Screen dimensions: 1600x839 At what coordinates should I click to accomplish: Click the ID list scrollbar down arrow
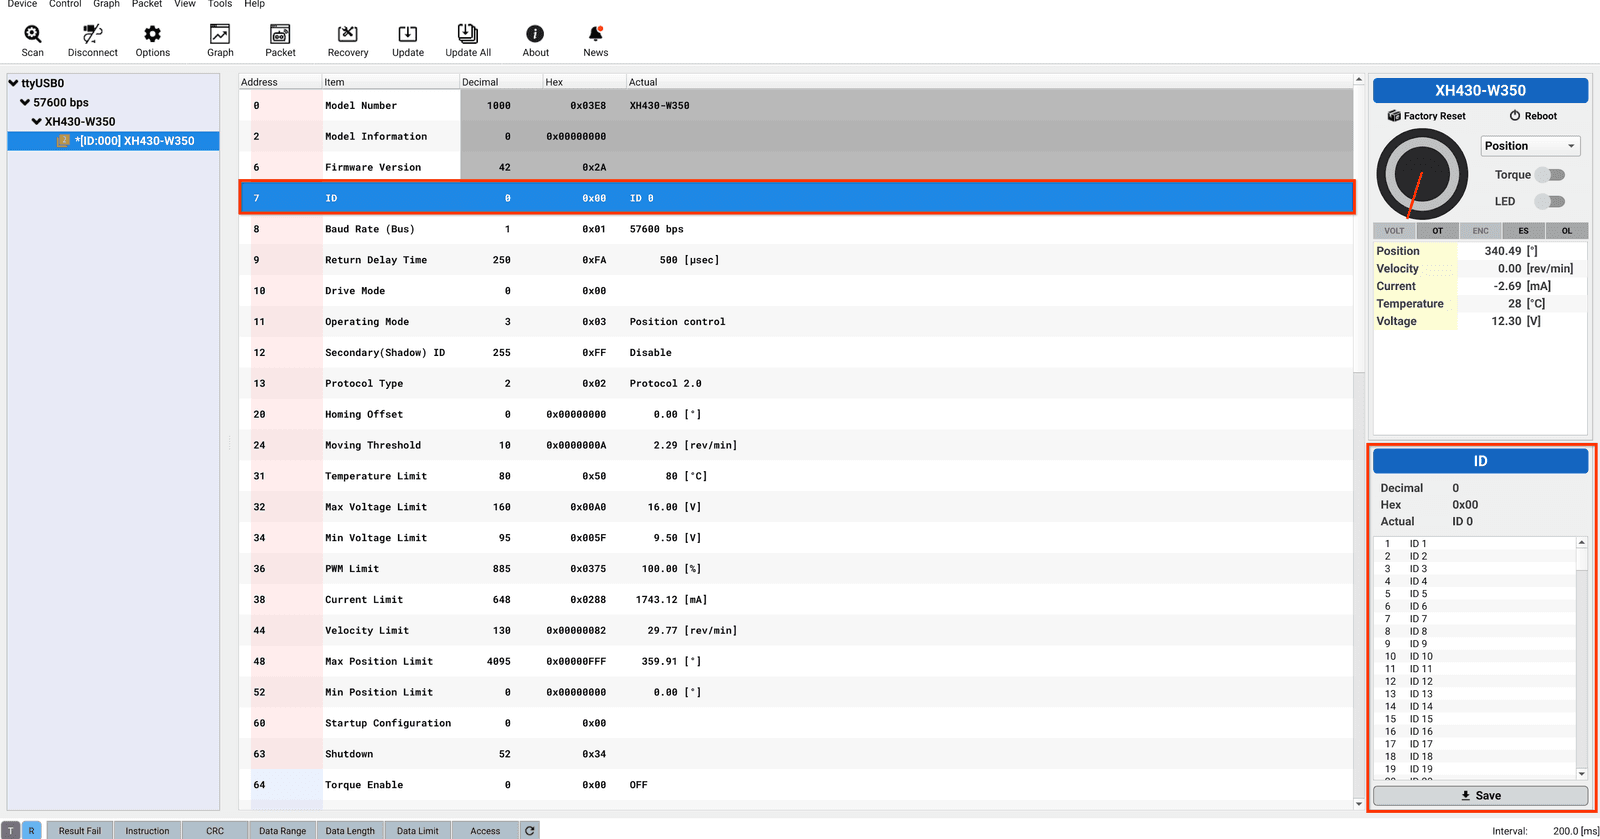click(x=1582, y=774)
